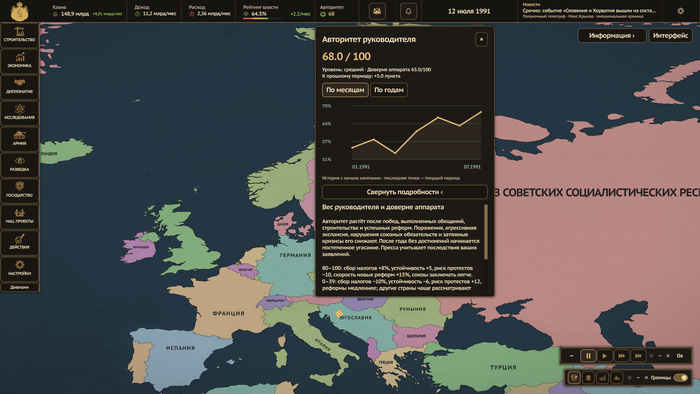
Task: Click the Авторитет indicator in top bar
Action: [332, 11]
